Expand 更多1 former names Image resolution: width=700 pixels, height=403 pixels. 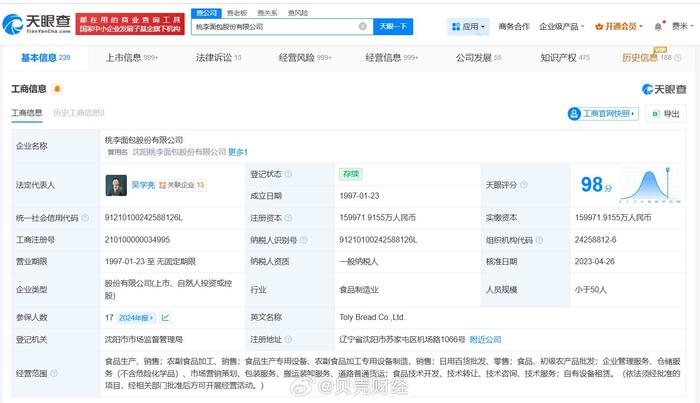tap(238, 152)
